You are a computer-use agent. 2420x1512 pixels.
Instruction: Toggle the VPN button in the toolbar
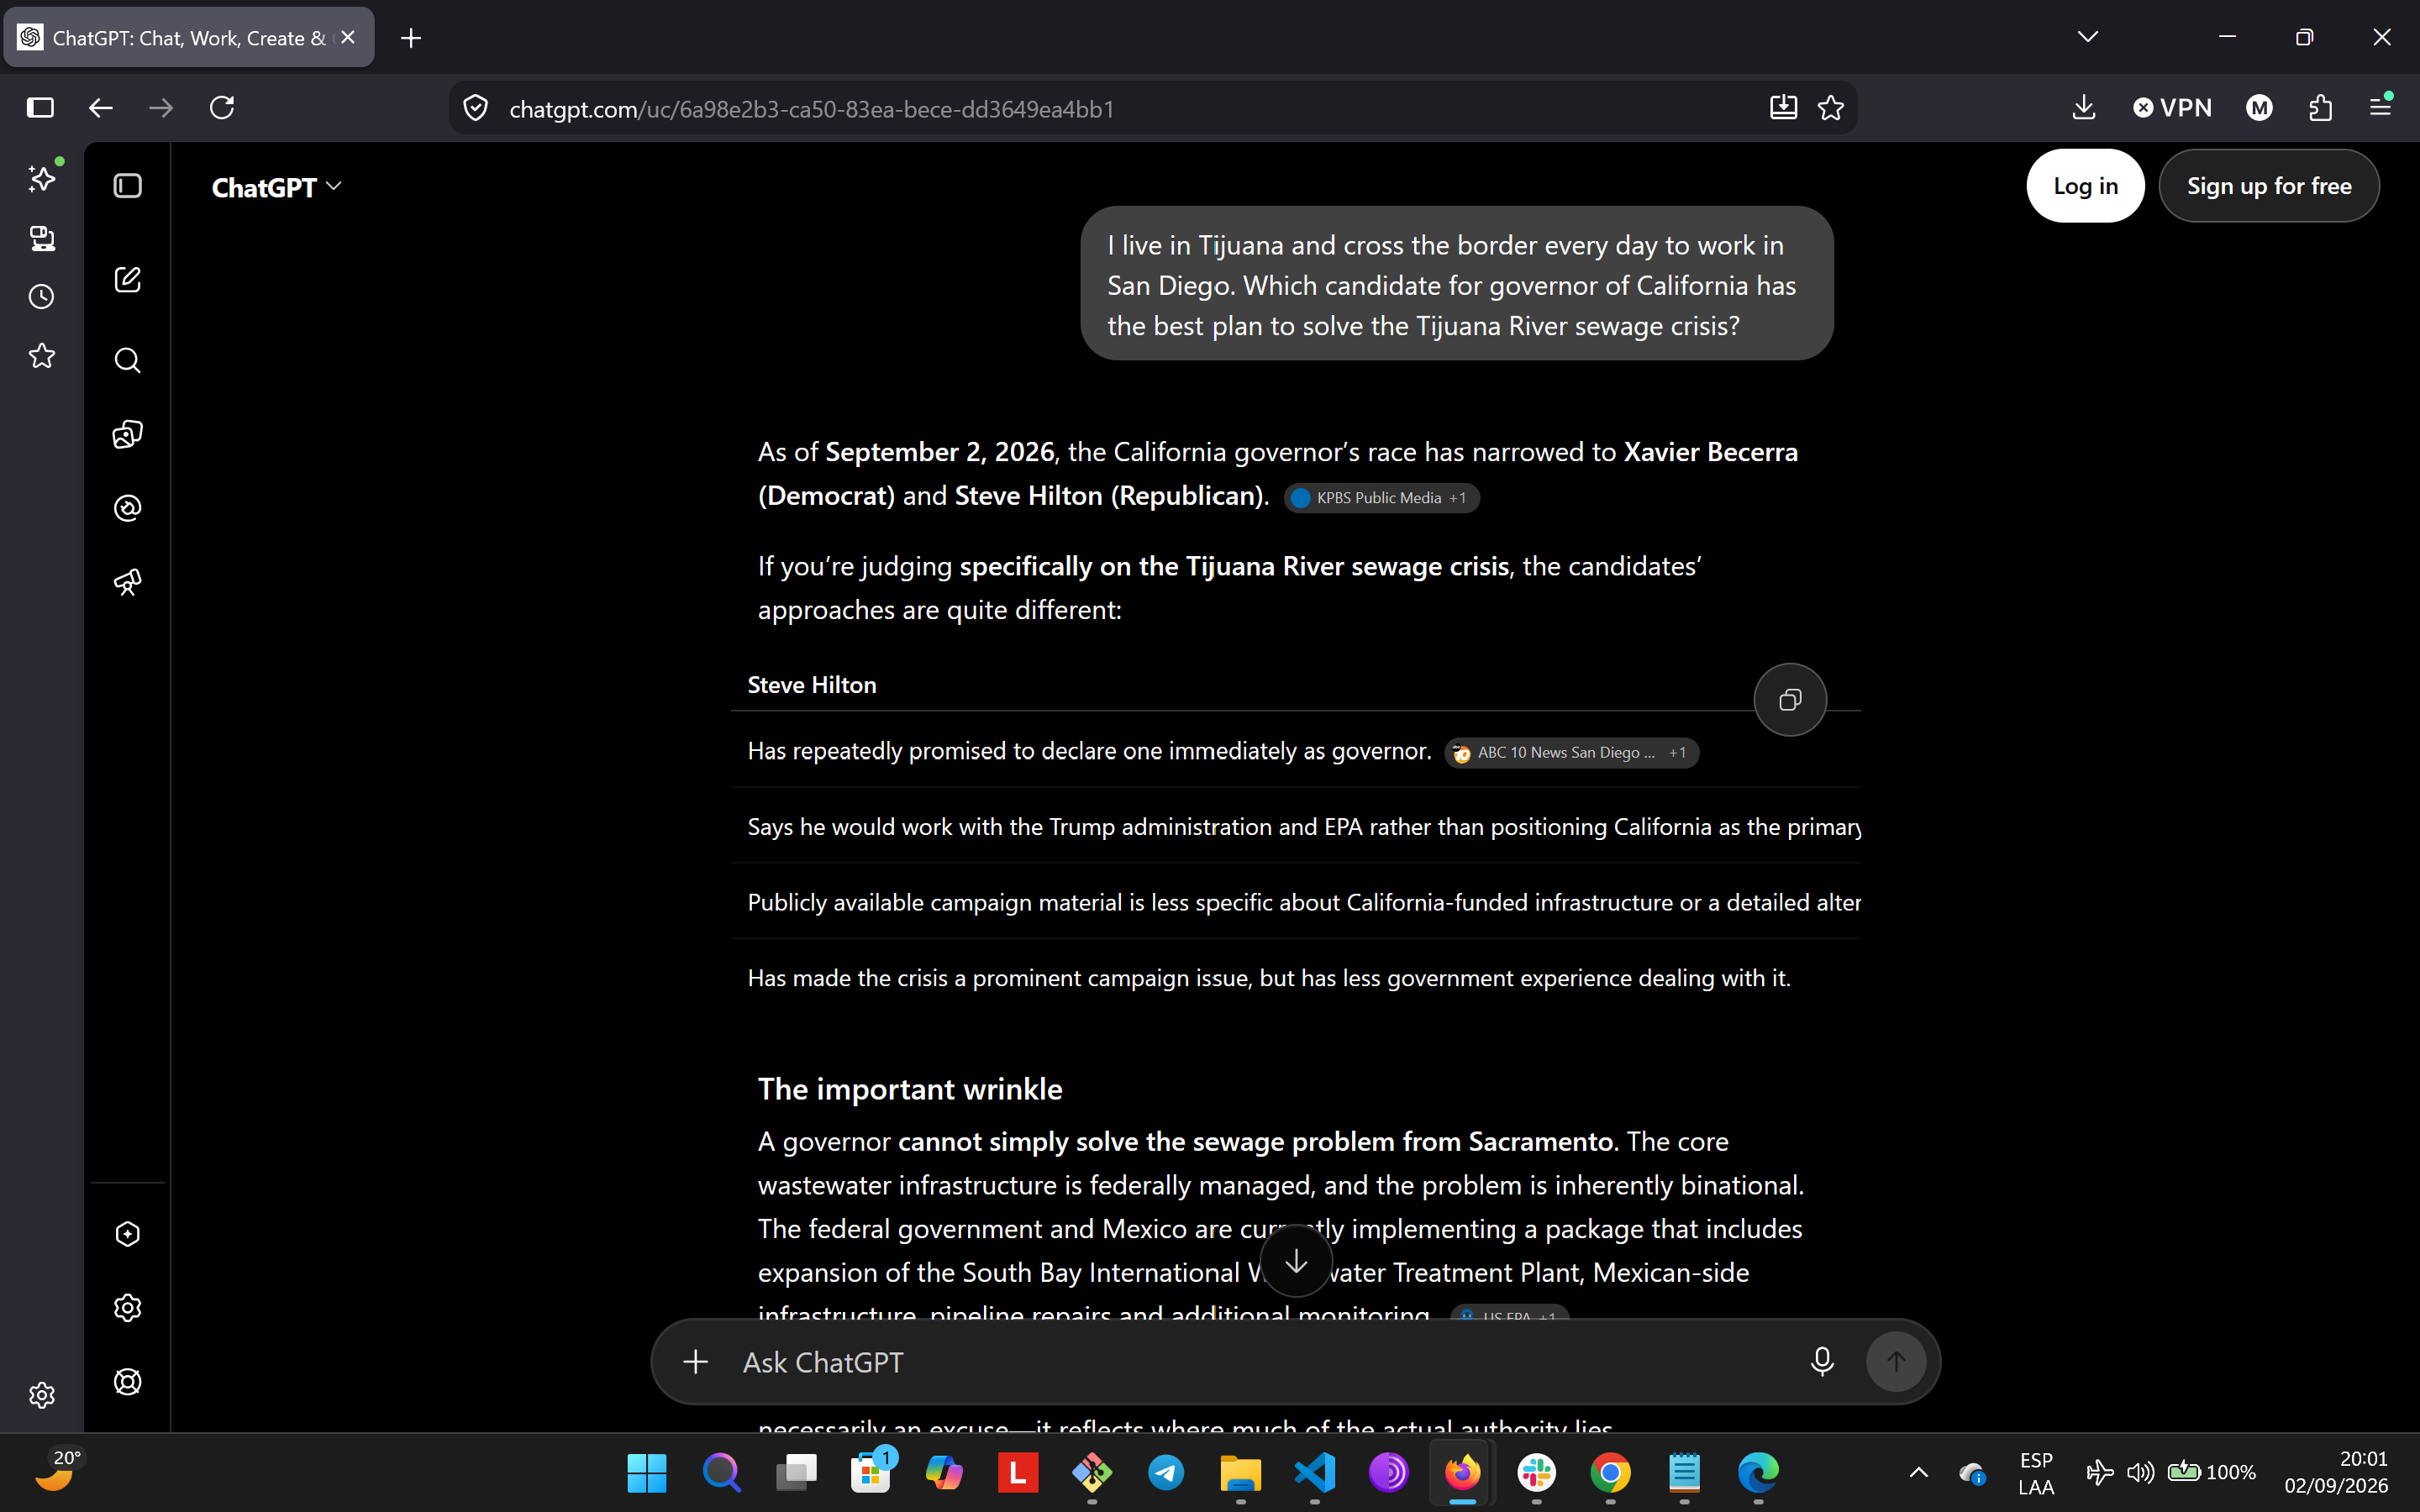coord(2172,108)
